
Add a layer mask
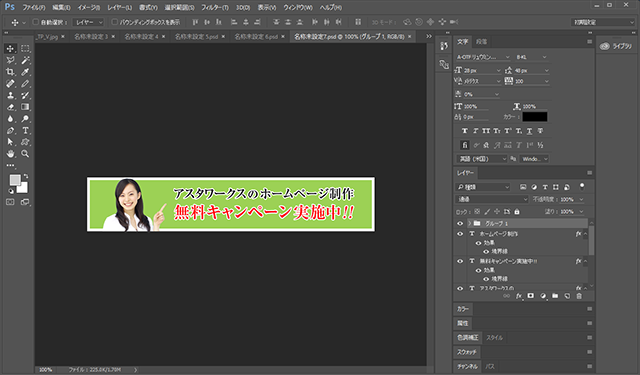(x=531, y=296)
